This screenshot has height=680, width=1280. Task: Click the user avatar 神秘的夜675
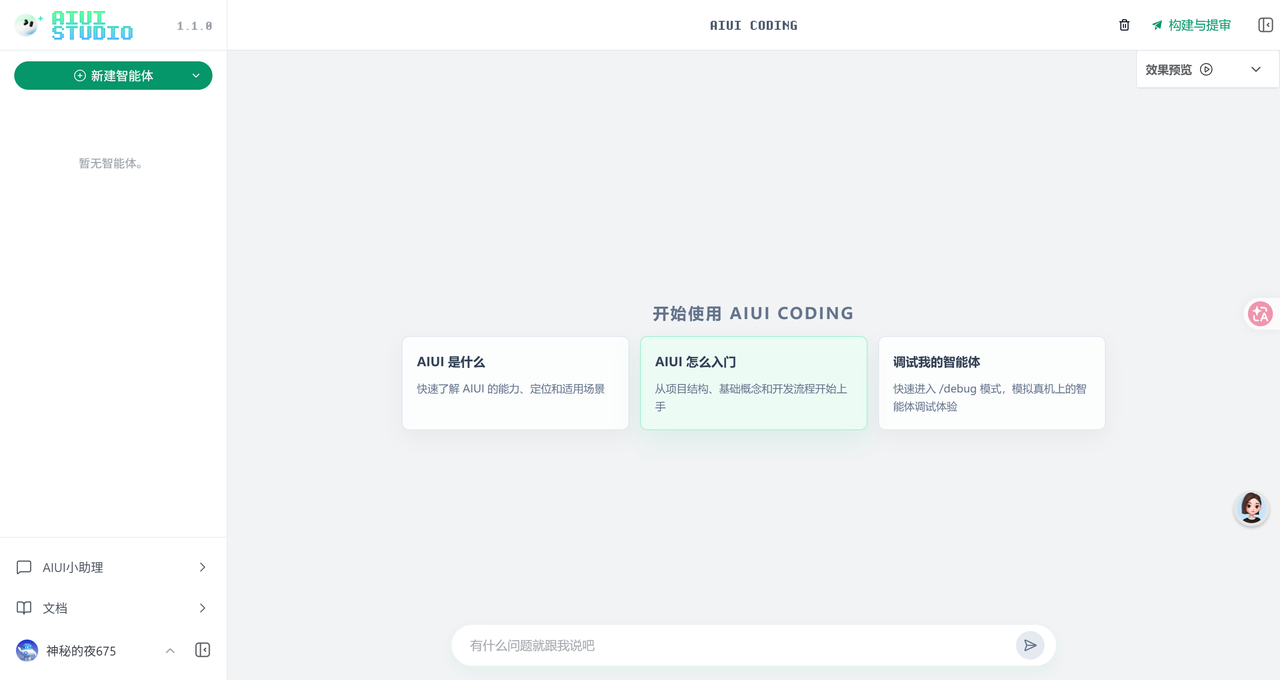[x=27, y=651]
